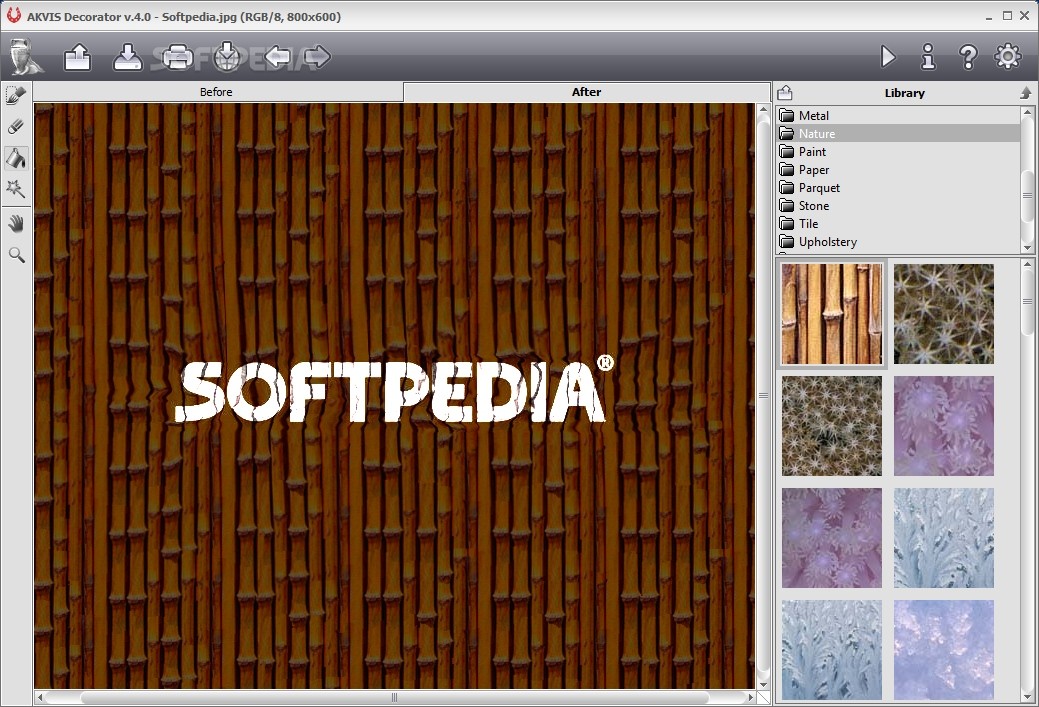
Task: Select the bamboo texture thumbnail
Action: pyautogui.click(x=832, y=314)
